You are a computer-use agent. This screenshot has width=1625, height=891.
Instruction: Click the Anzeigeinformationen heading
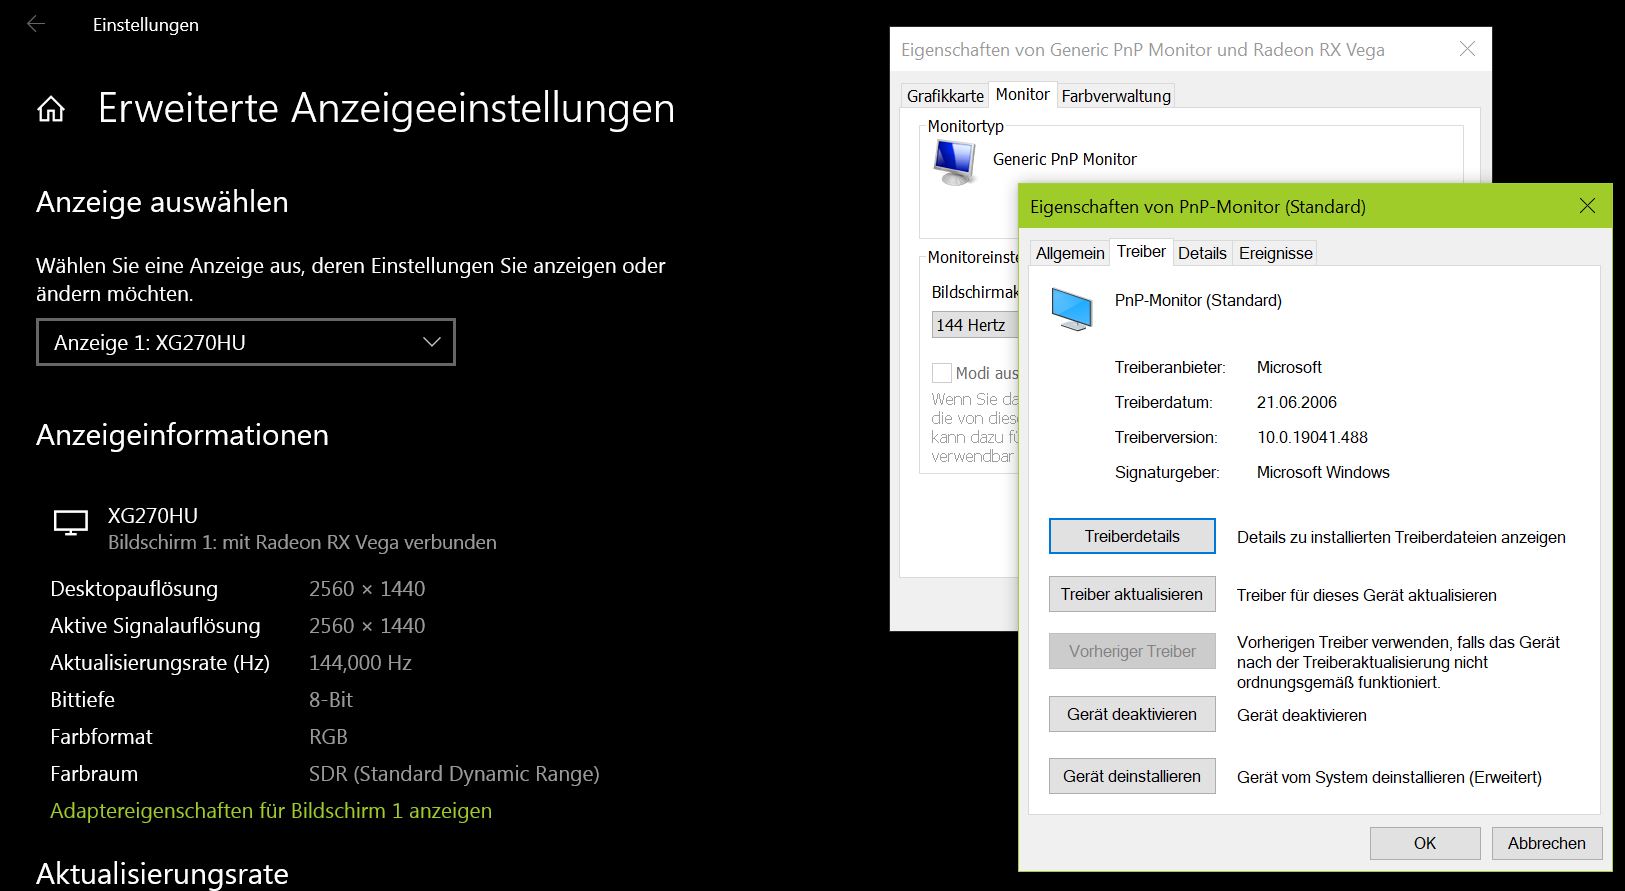pos(182,435)
